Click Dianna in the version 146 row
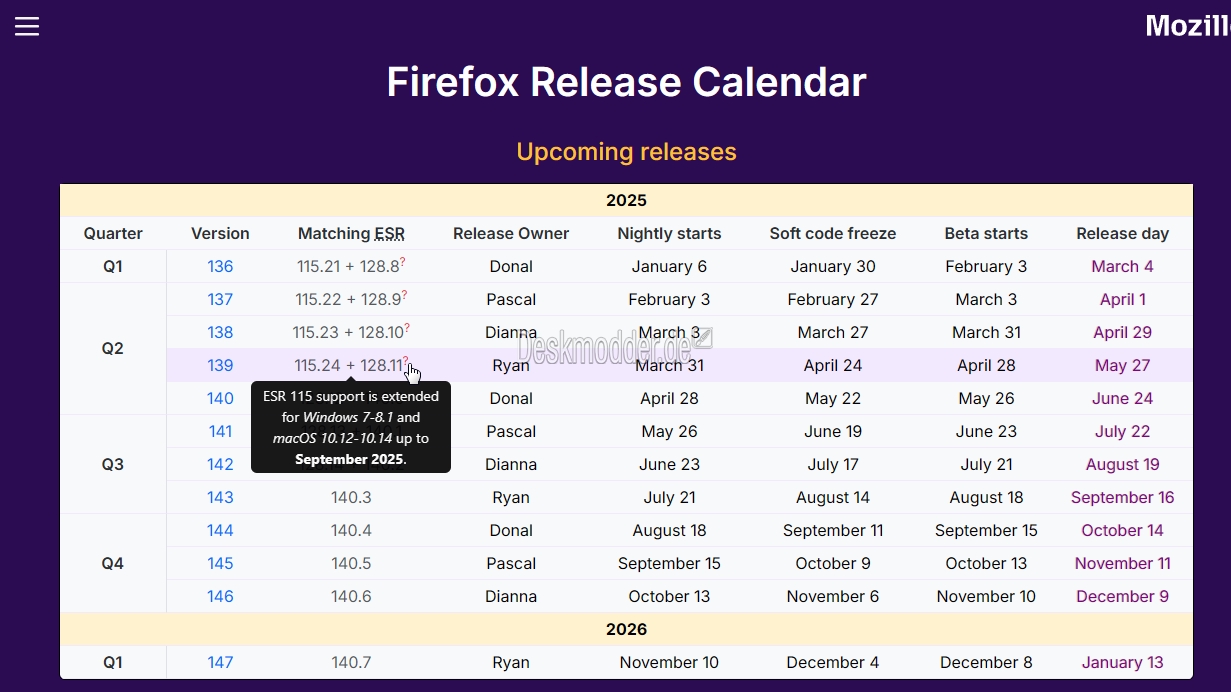1231x692 pixels. pyautogui.click(x=511, y=596)
